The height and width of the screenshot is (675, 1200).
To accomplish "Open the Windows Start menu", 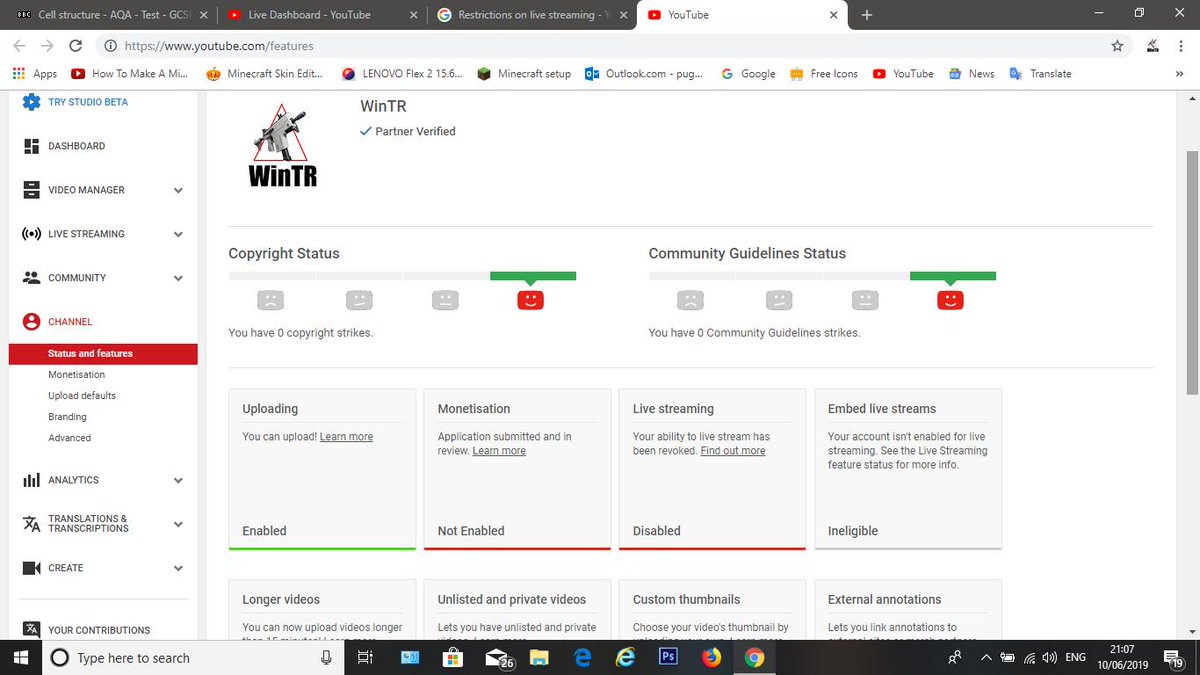I will 20,657.
